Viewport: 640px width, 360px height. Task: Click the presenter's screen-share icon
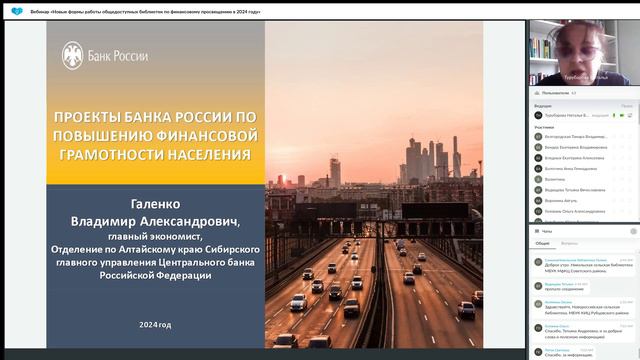click(630, 116)
